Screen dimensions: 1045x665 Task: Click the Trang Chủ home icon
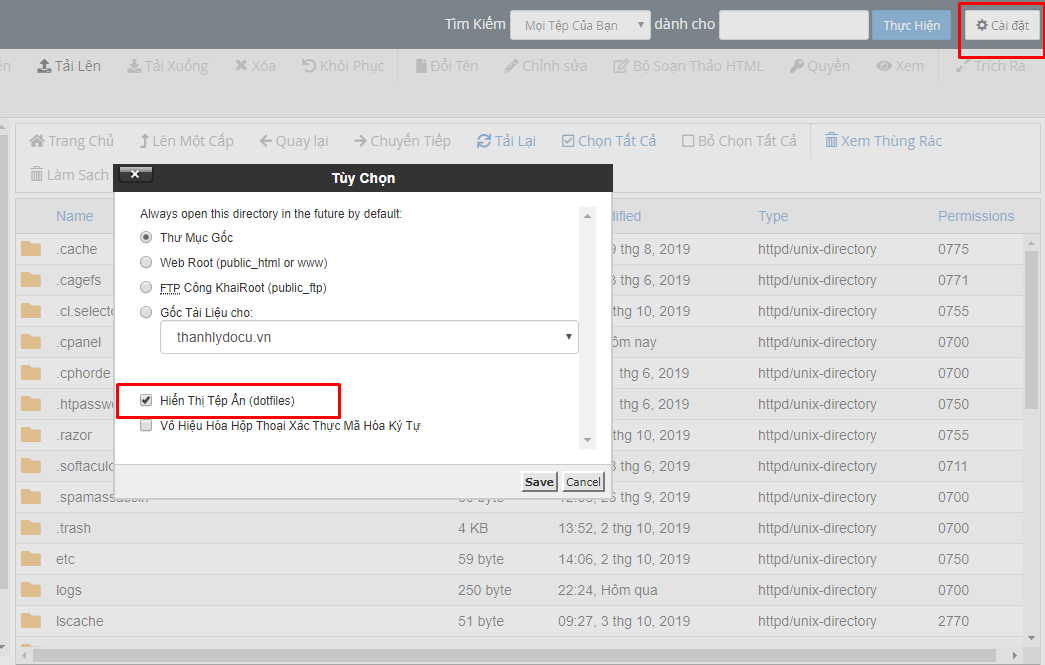point(37,141)
